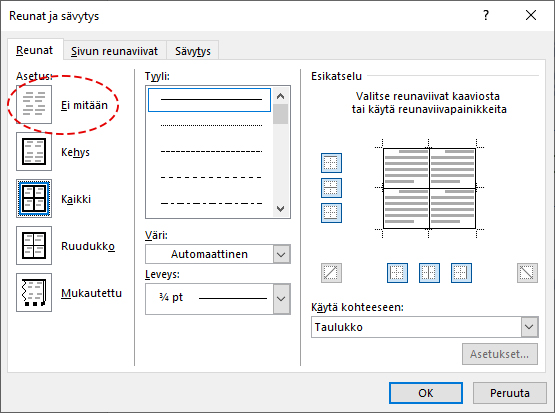Click the Tyyli list scroll down arrow
Screen dimensions: 555x413
[x=281, y=209]
